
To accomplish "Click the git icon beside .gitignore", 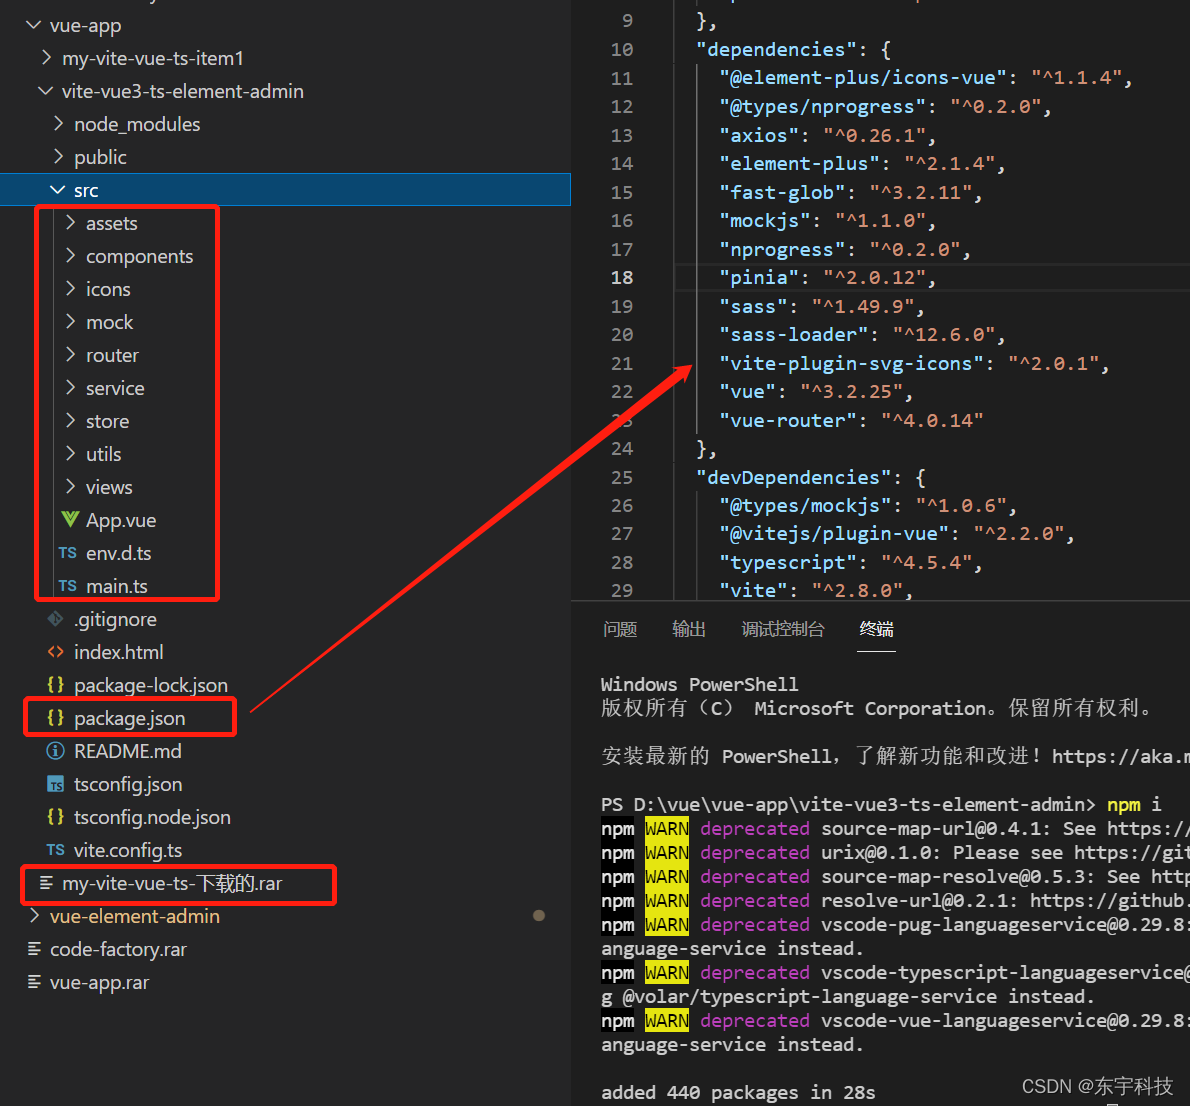I will (x=55, y=619).
